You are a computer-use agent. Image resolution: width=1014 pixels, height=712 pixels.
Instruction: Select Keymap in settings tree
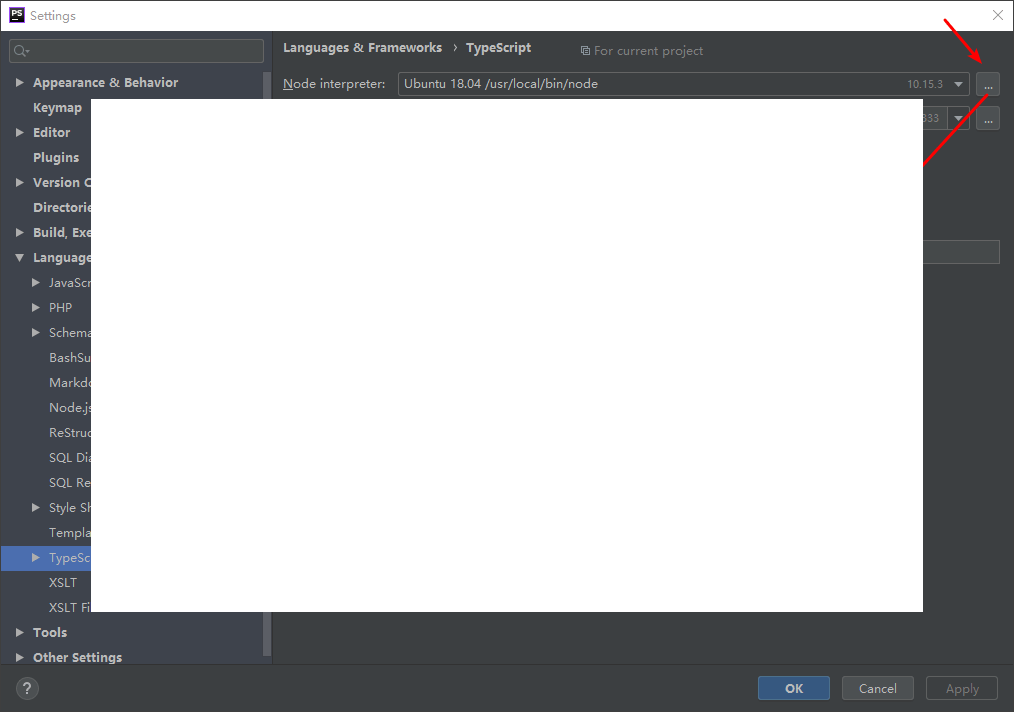coord(58,108)
